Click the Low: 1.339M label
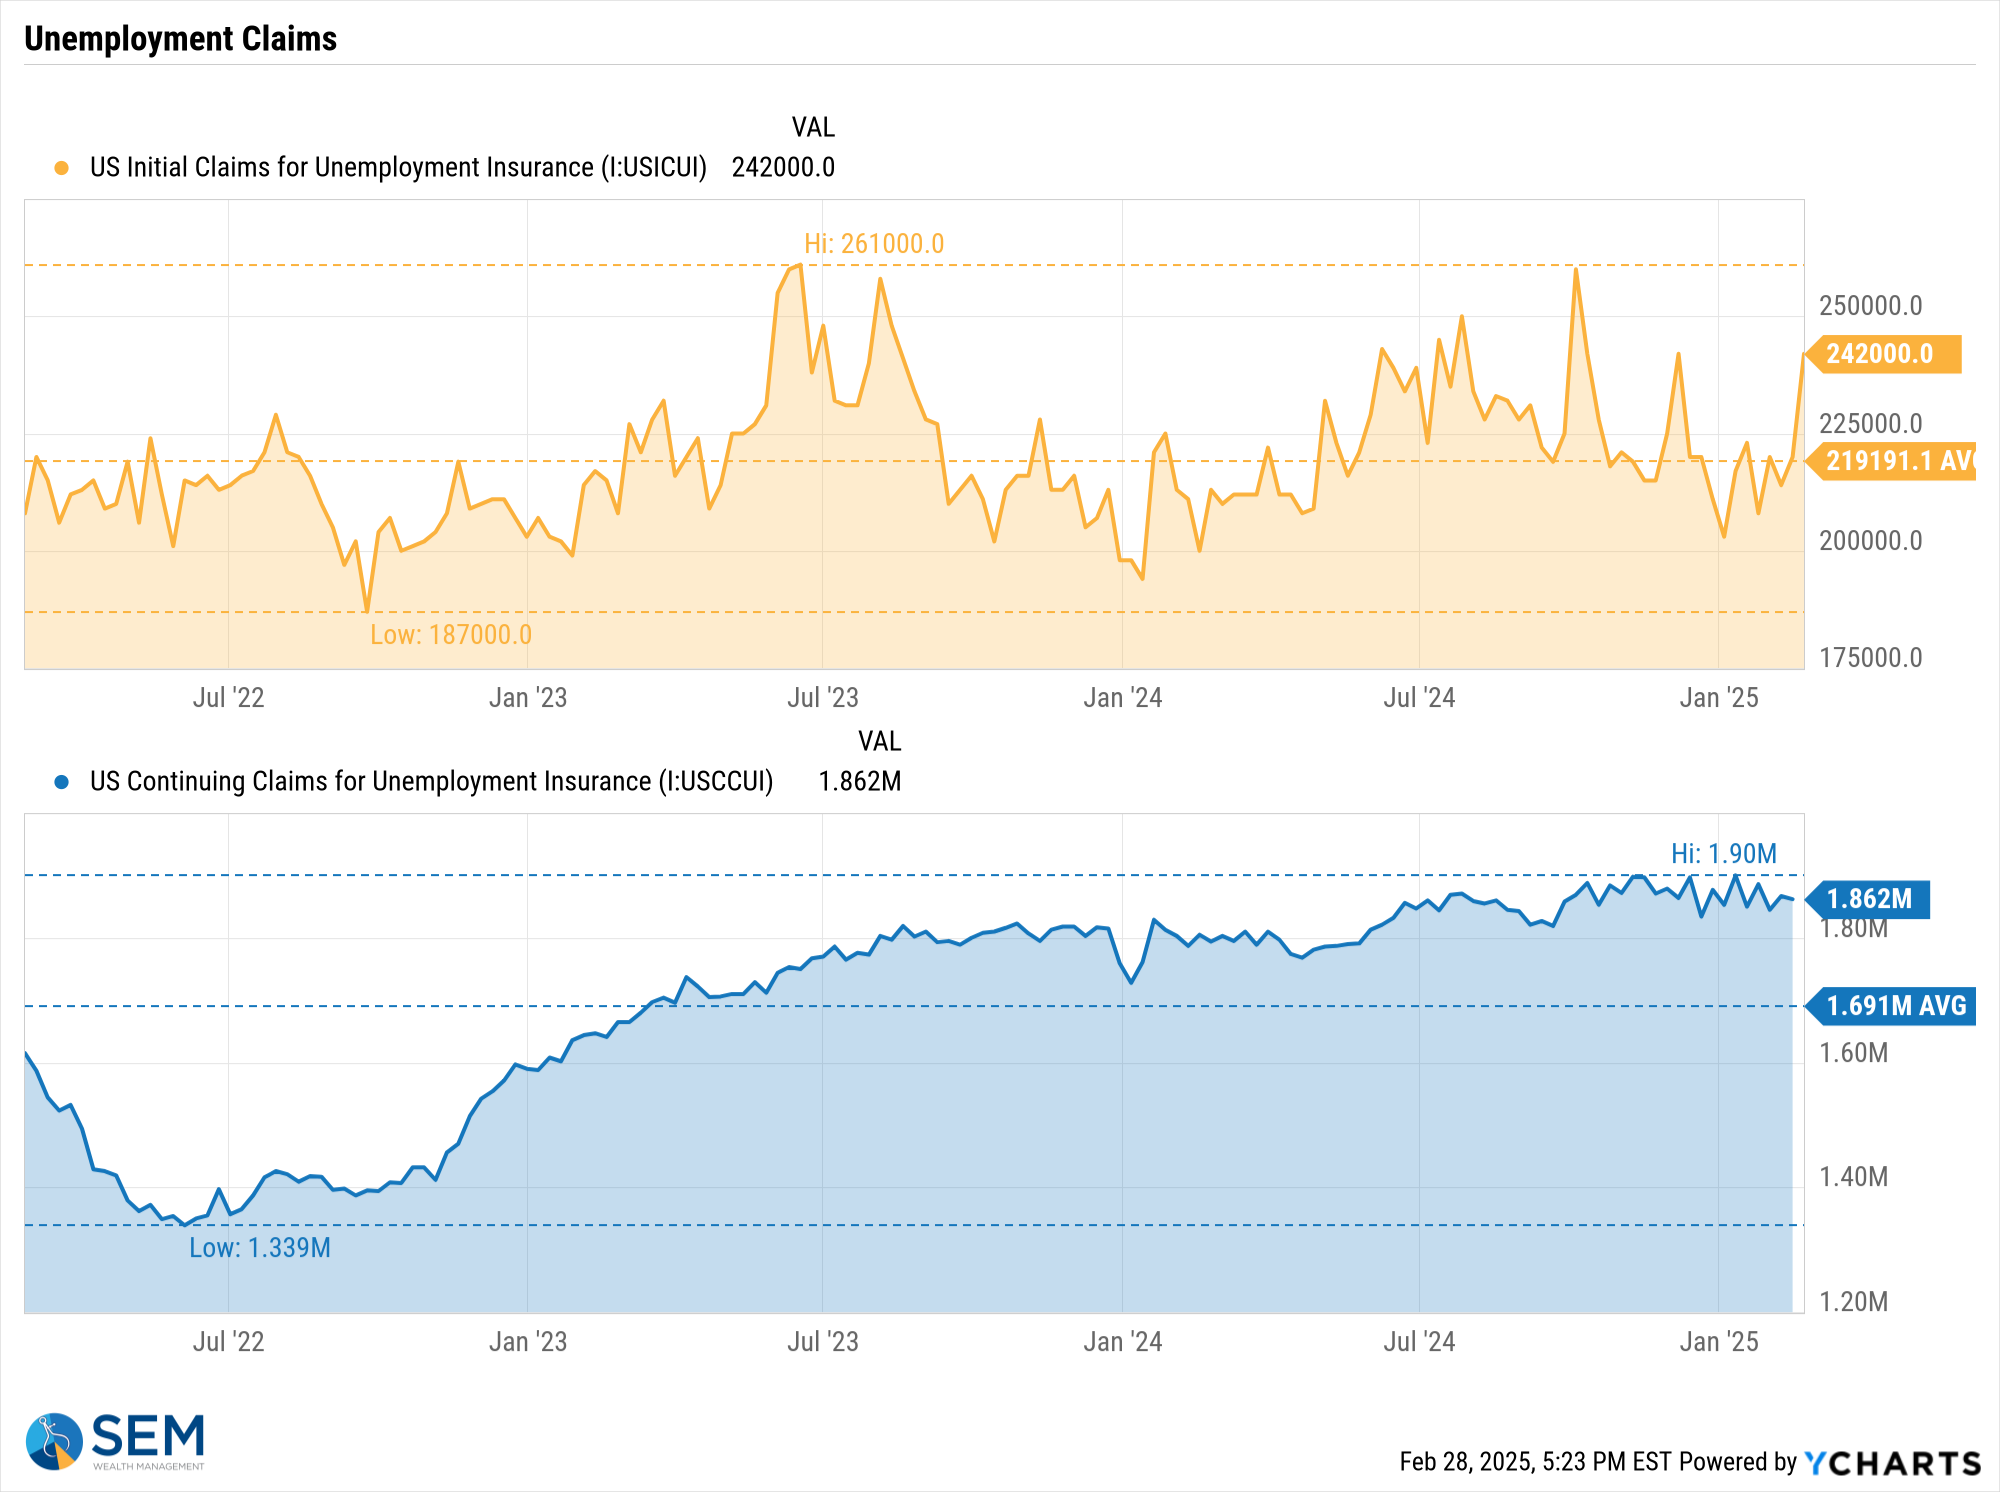This screenshot has height=1492, width=2000. pos(259,1248)
